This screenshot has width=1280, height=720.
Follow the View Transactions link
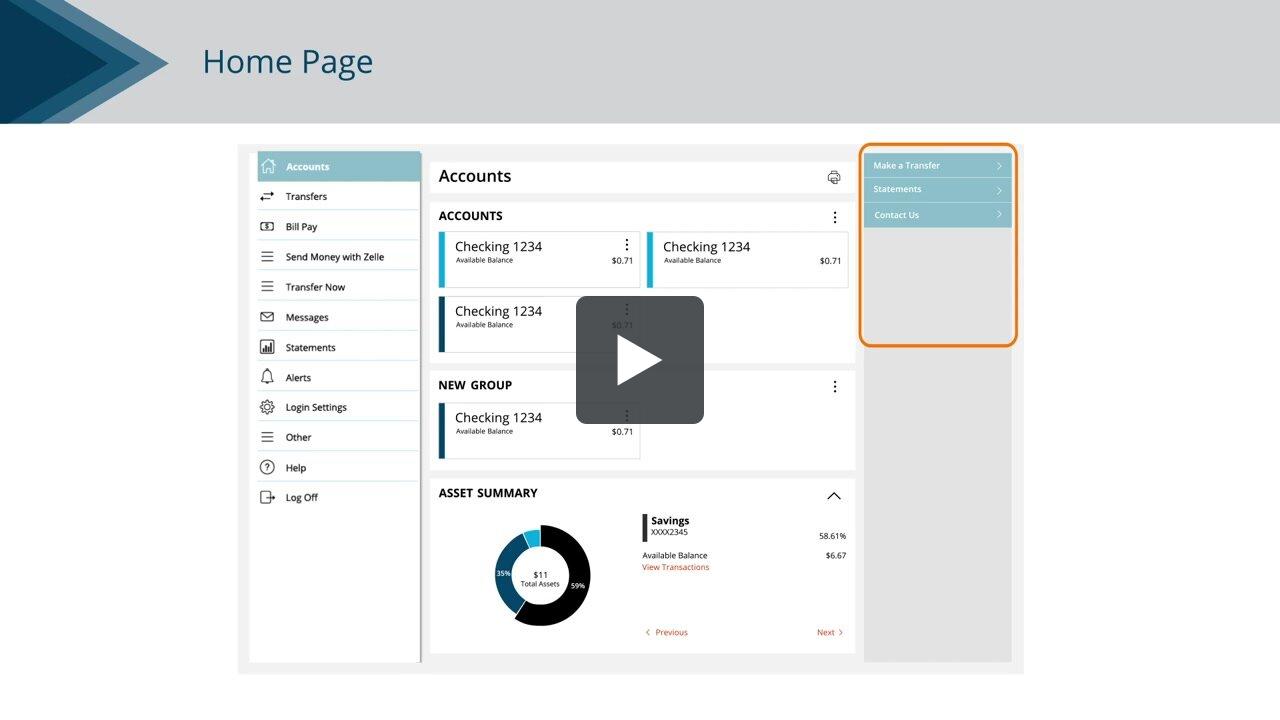pyautogui.click(x=675, y=567)
